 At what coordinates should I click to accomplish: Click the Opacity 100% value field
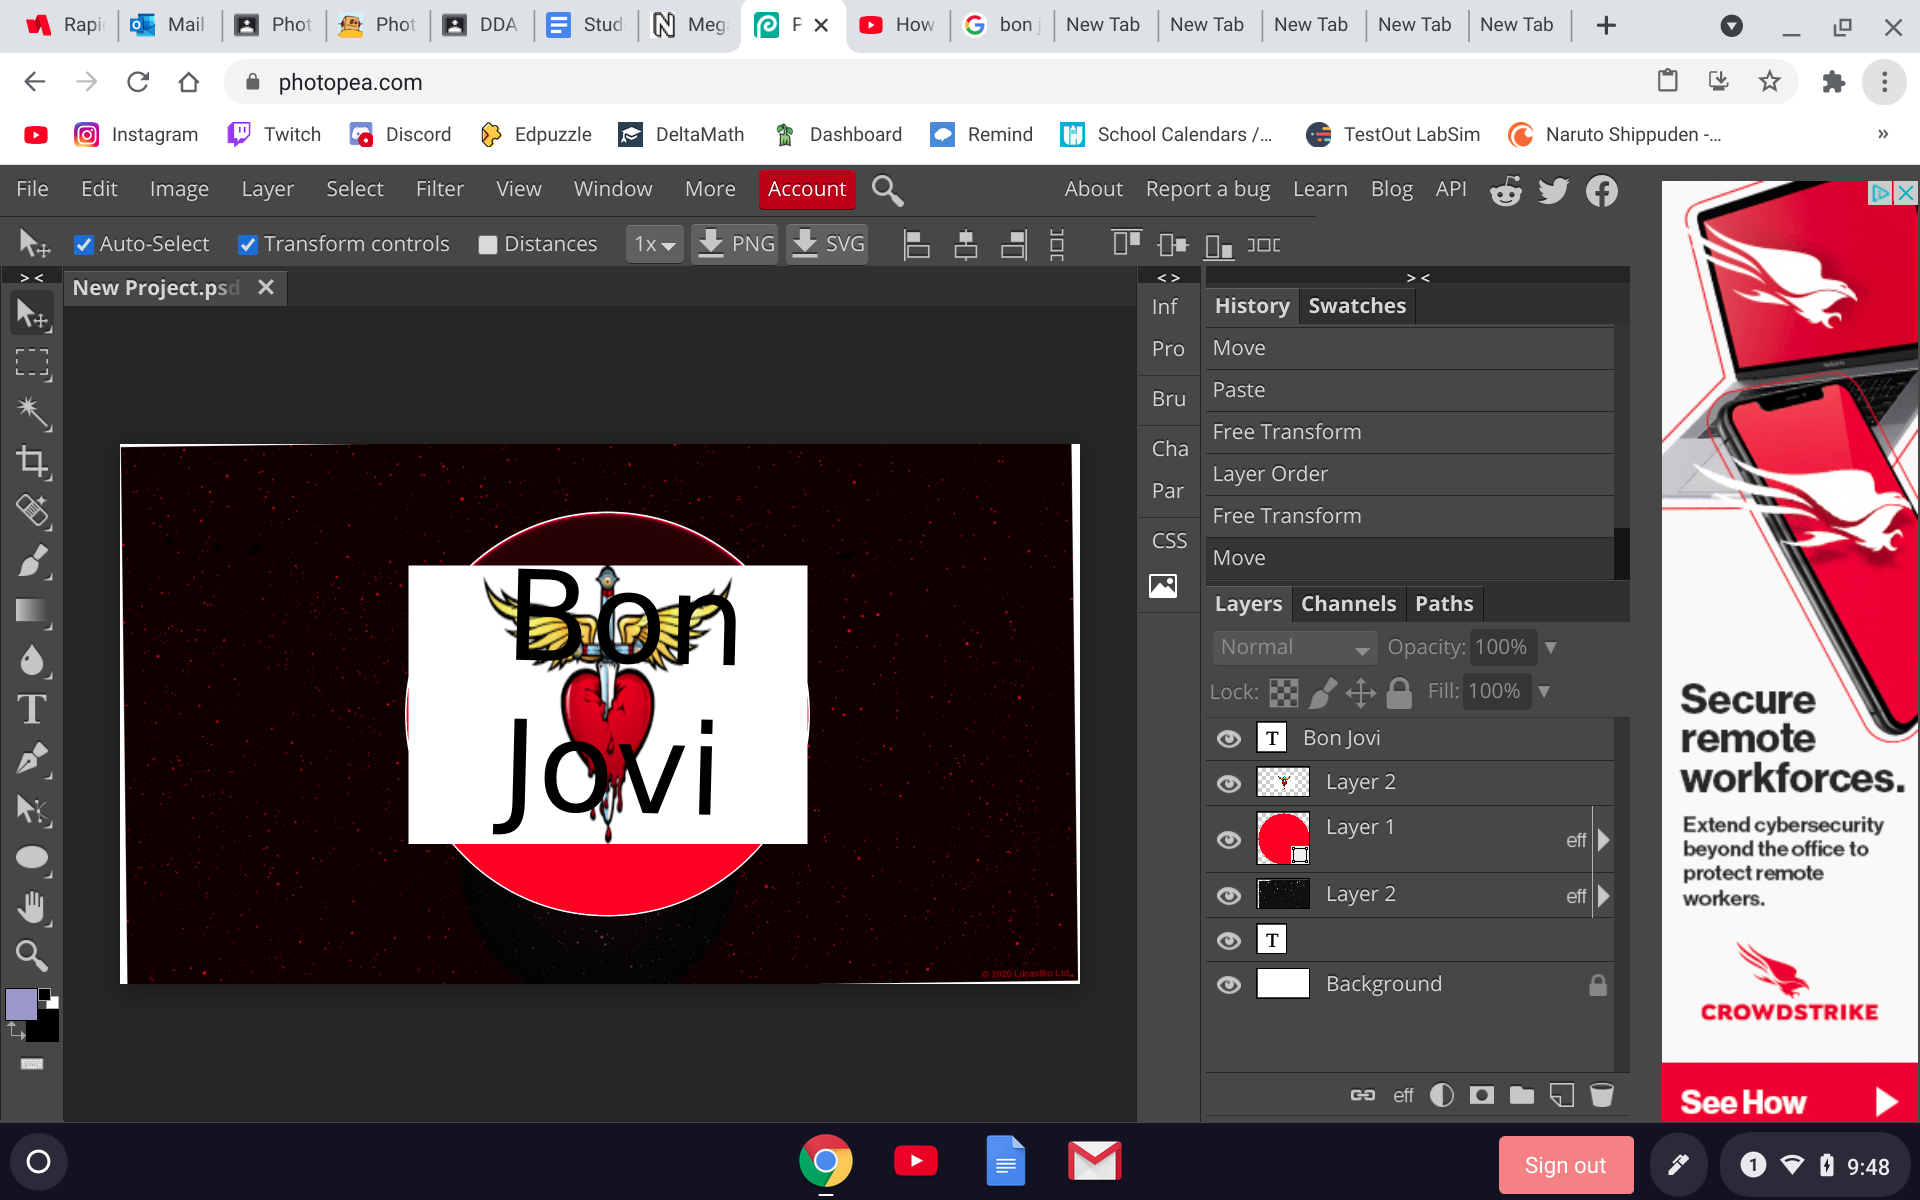click(x=1501, y=648)
